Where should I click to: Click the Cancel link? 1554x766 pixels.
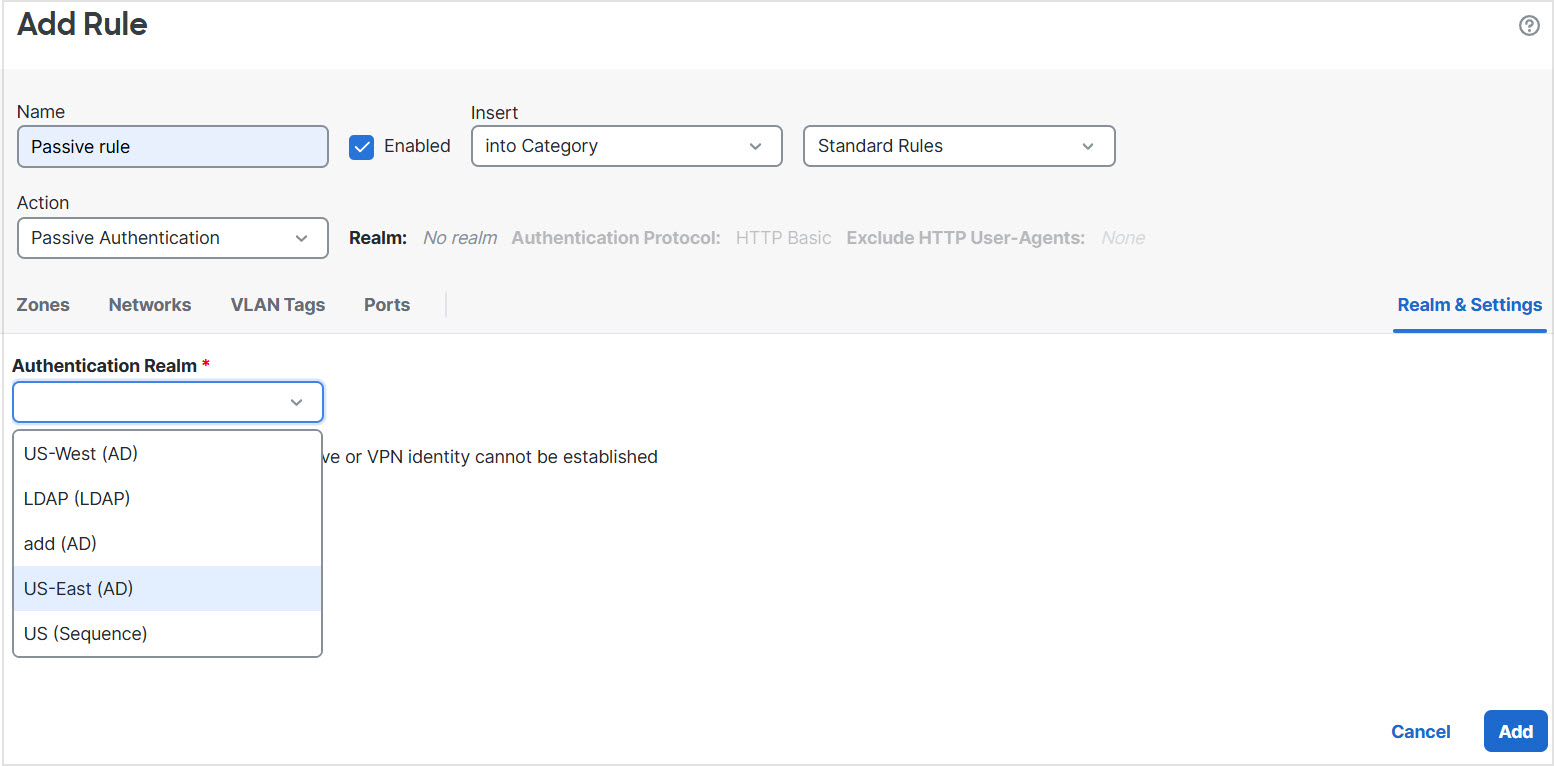(x=1420, y=732)
